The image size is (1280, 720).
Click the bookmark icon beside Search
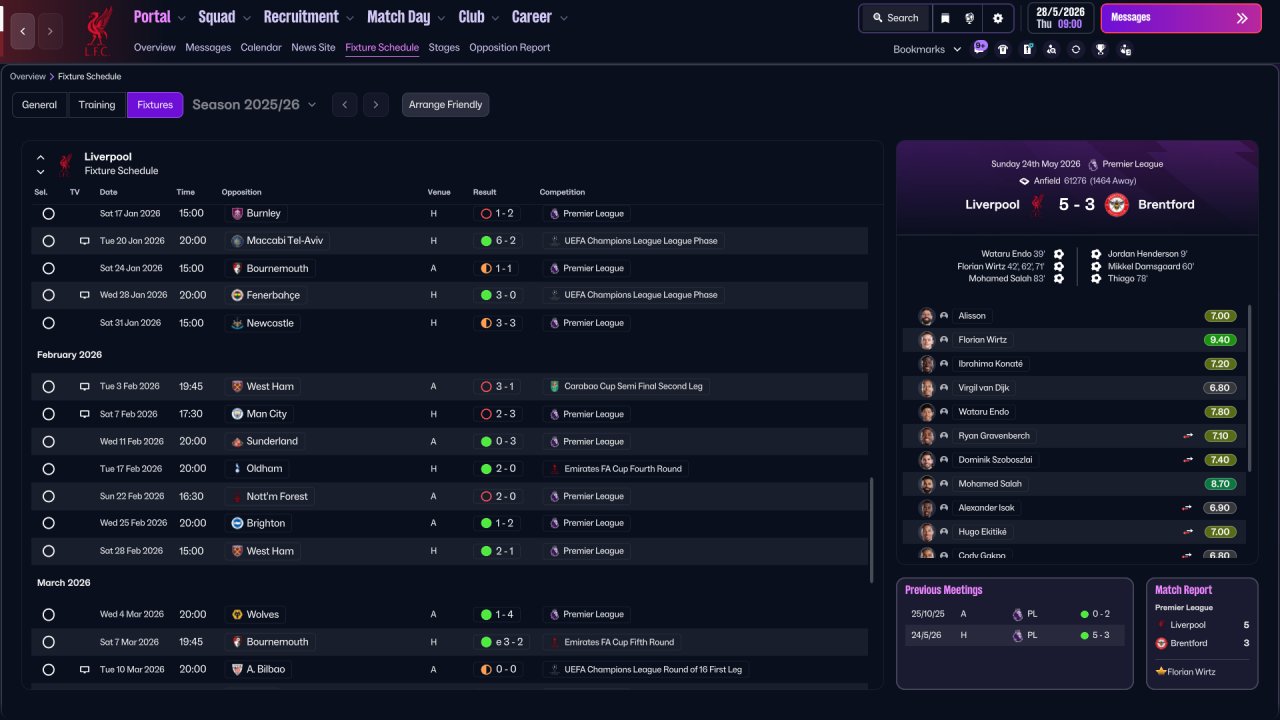pos(945,18)
